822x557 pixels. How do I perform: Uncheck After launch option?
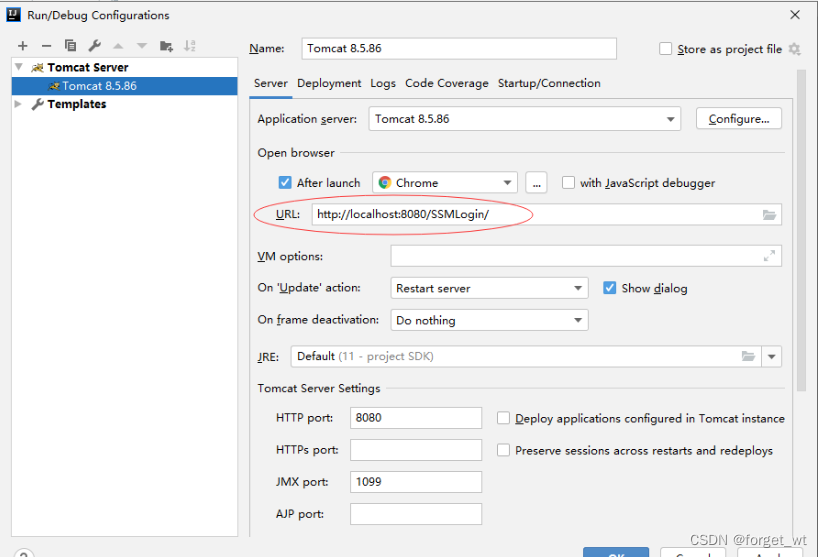(x=285, y=183)
